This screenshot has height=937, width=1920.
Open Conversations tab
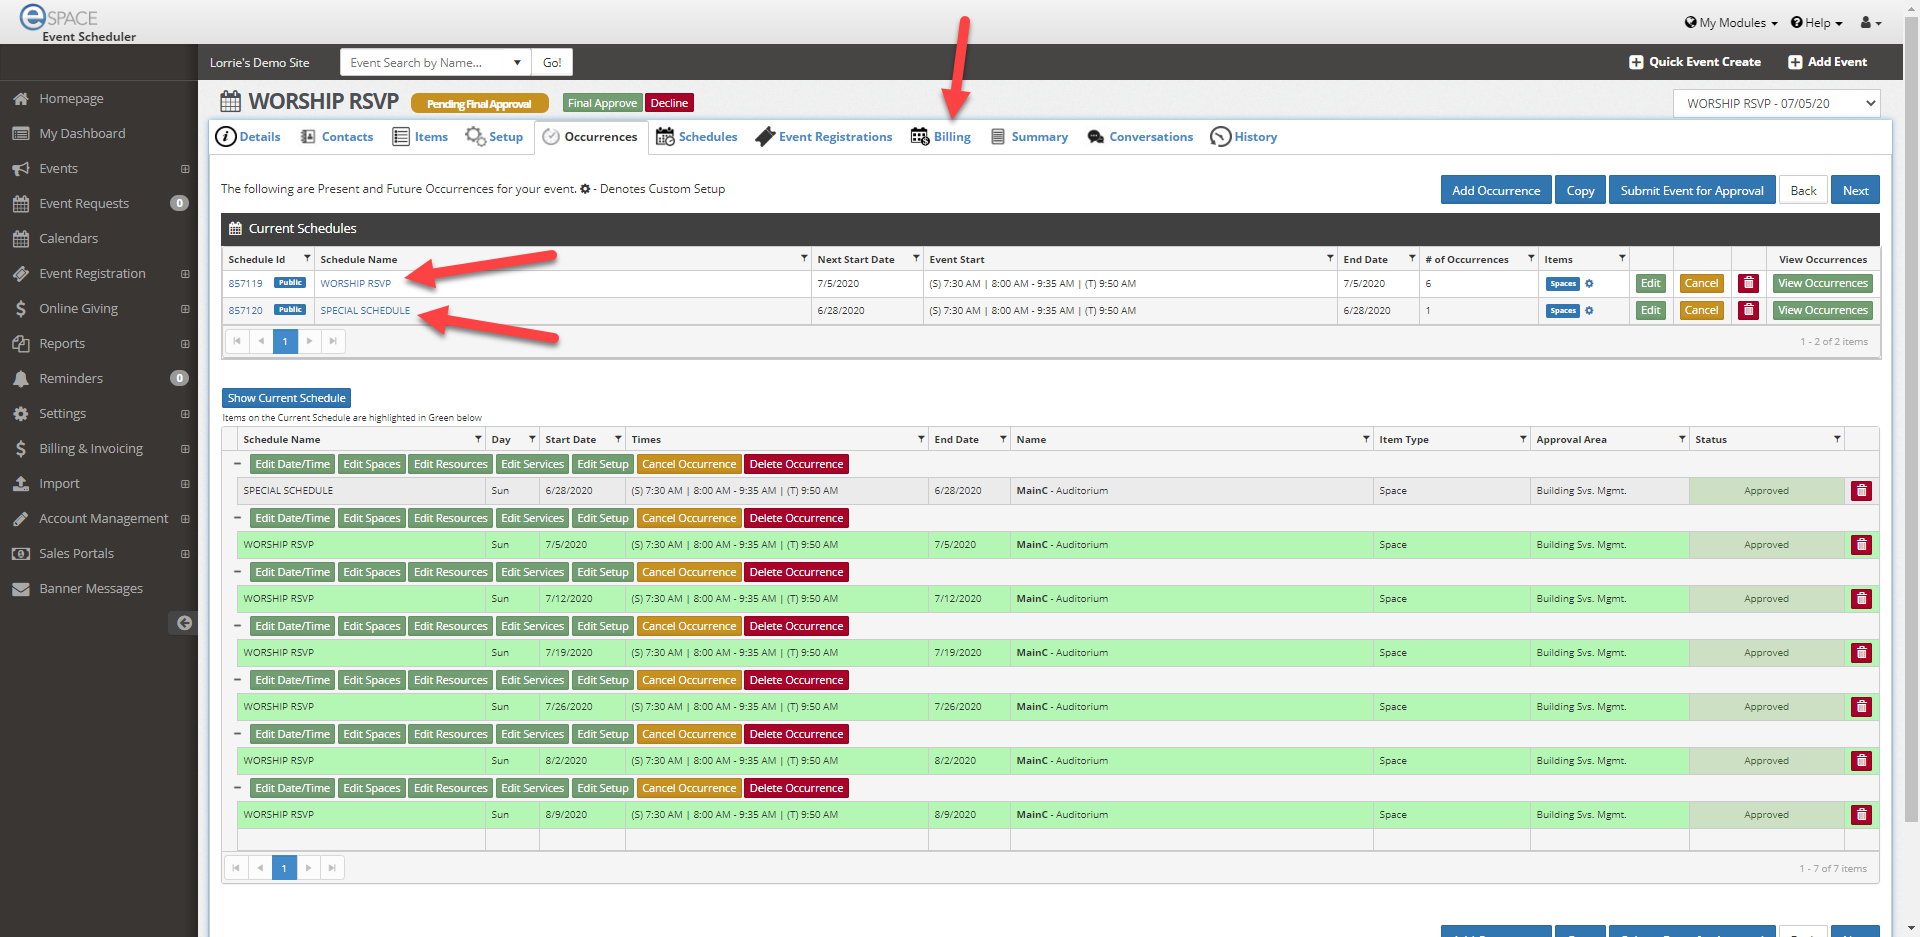pyautogui.click(x=1141, y=137)
